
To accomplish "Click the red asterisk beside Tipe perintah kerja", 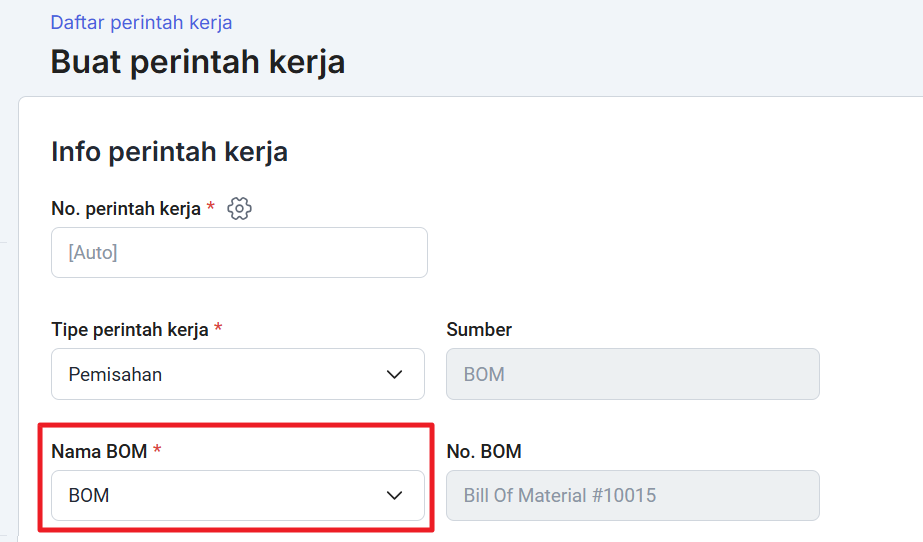I will click(x=218, y=327).
